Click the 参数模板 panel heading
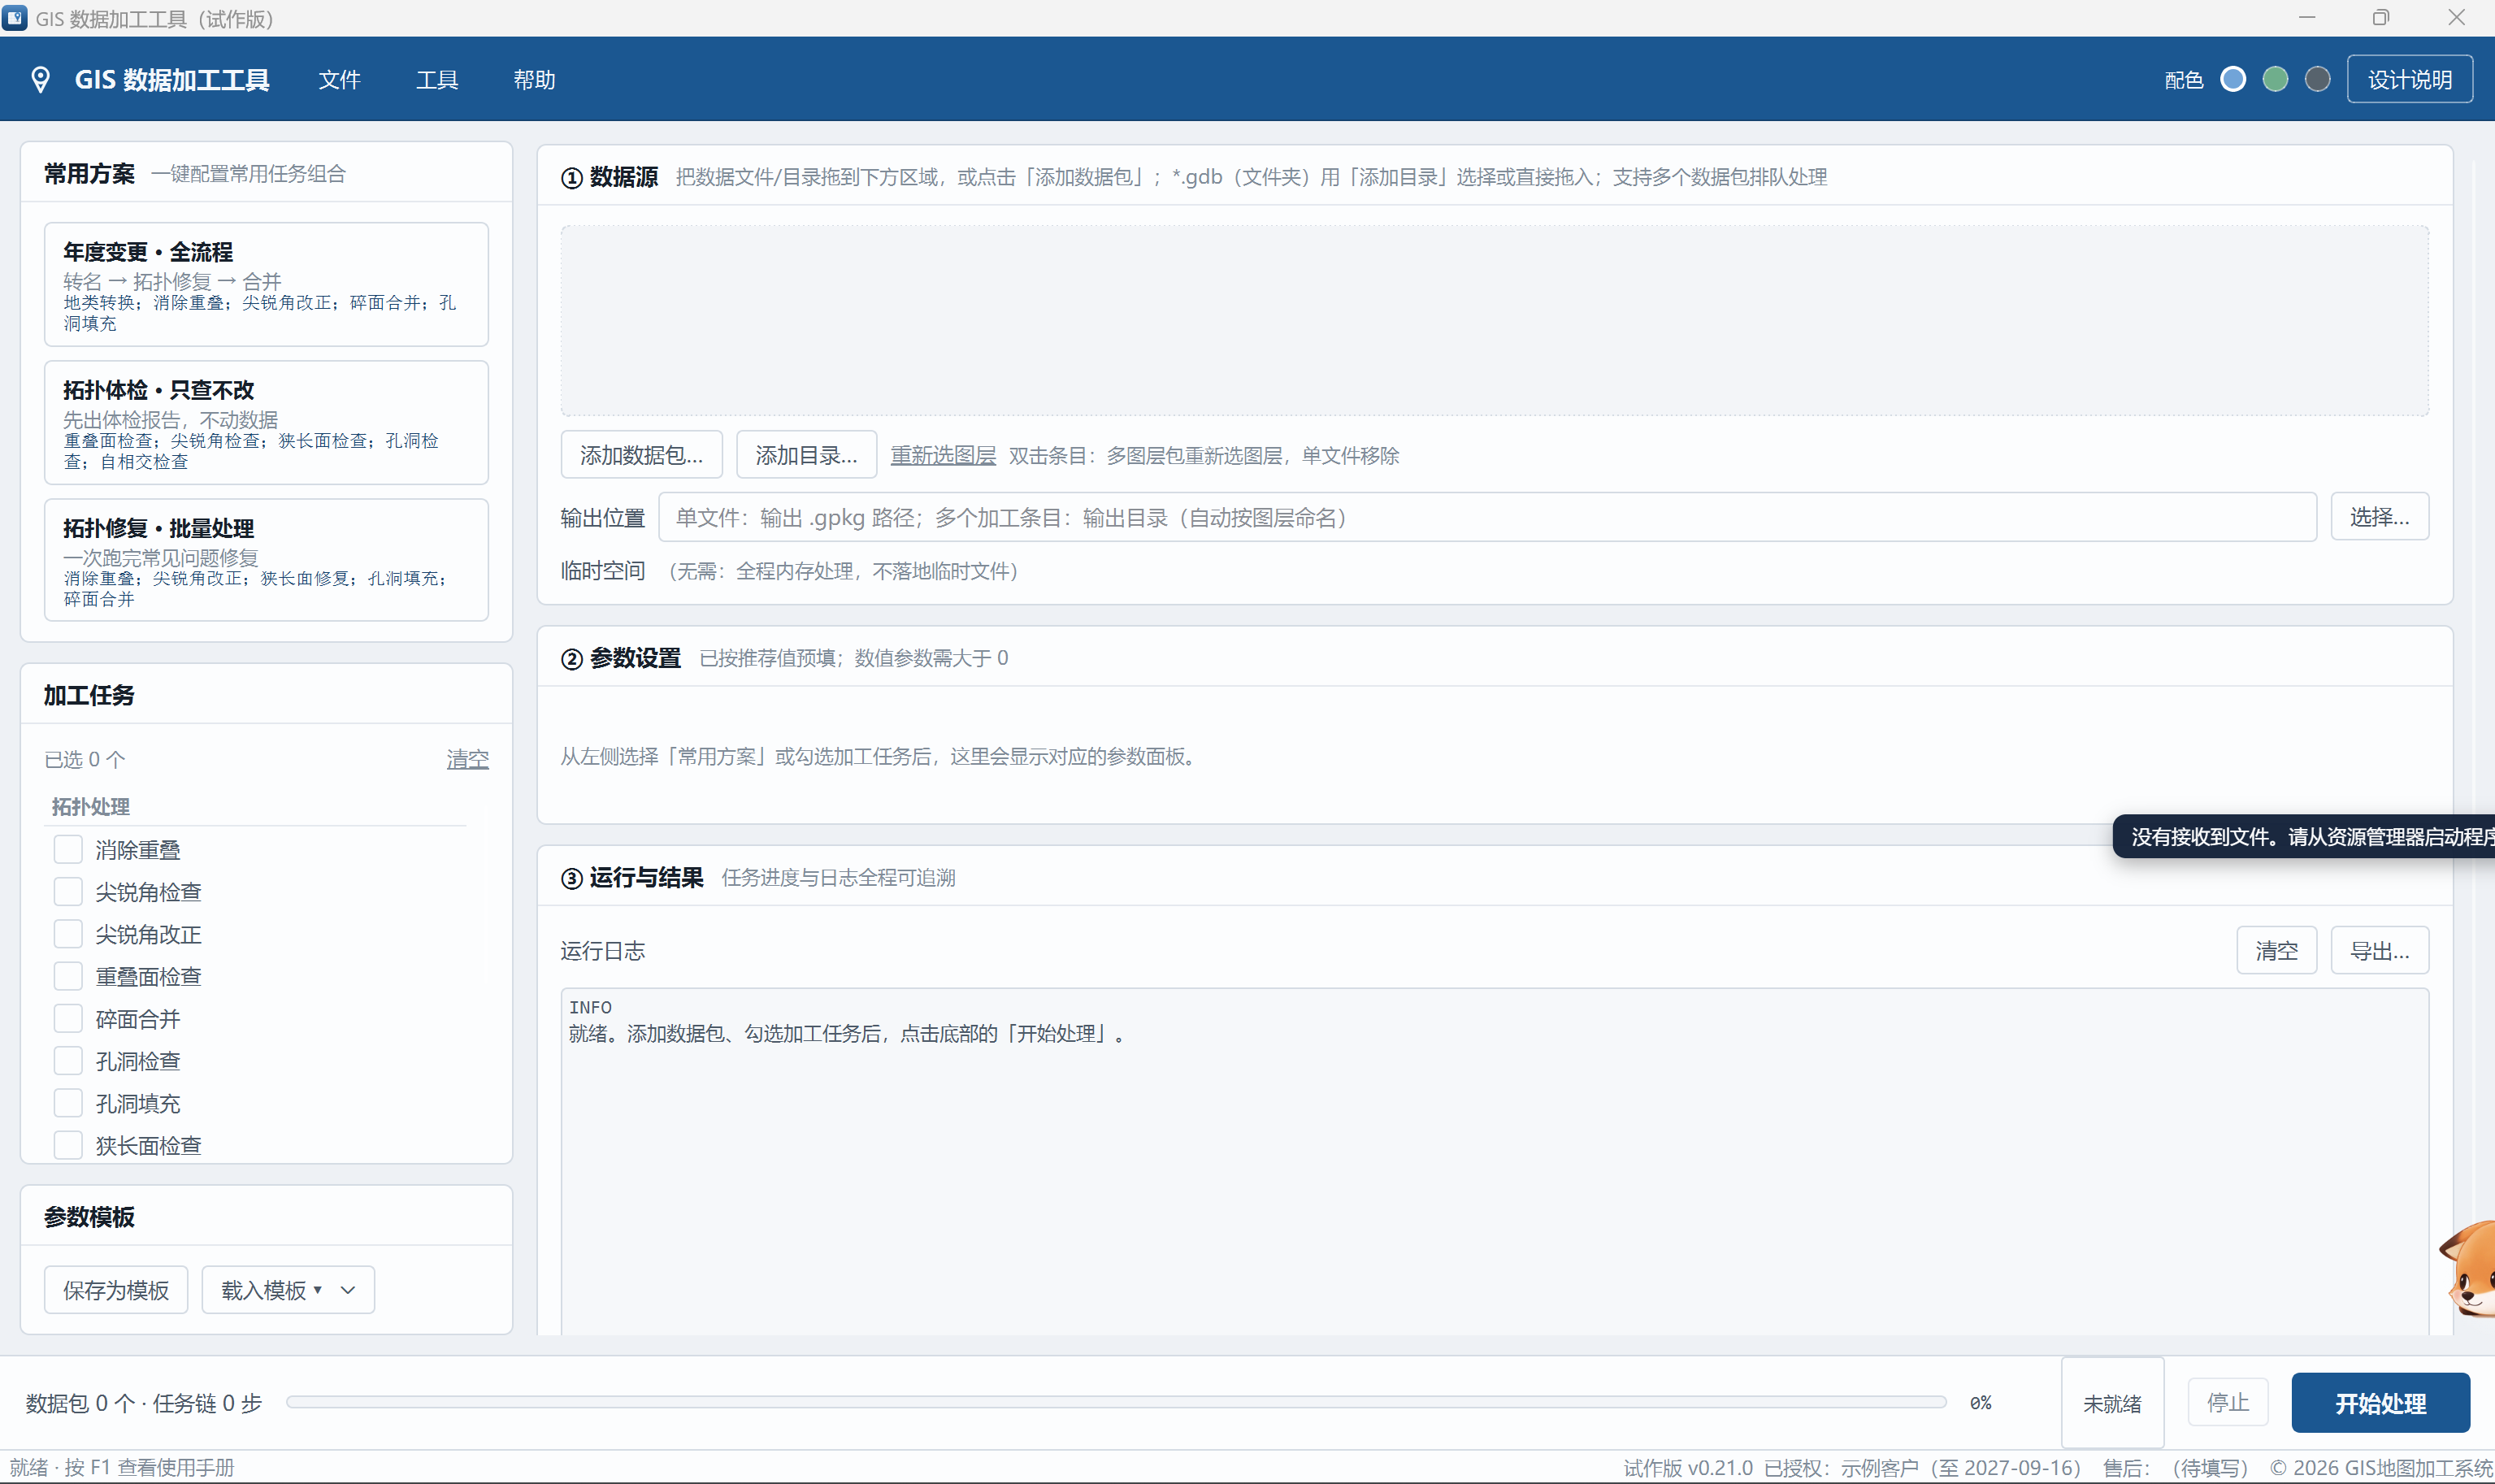 coord(89,1217)
